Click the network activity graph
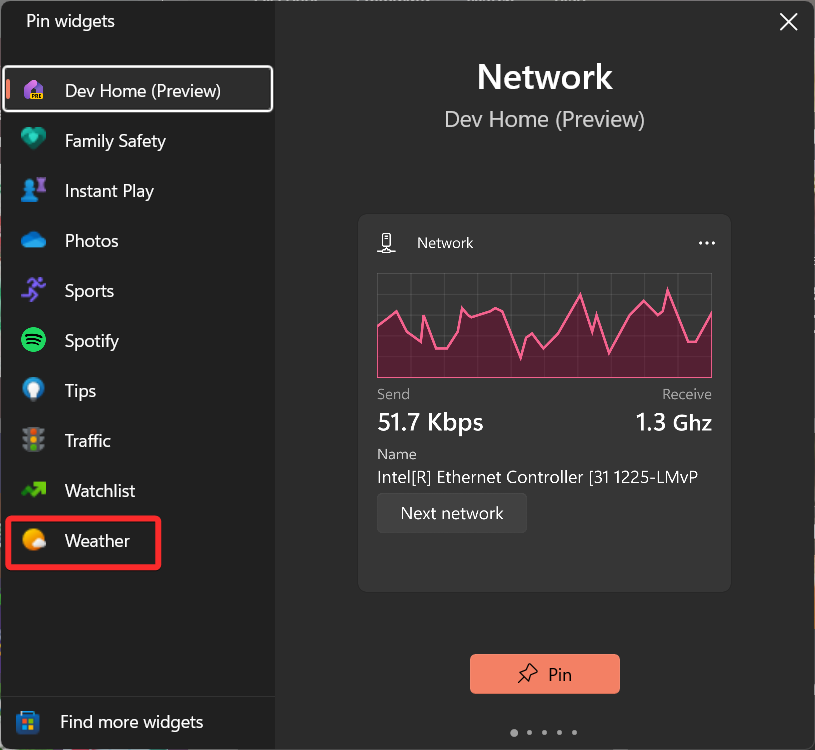The height and width of the screenshot is (750, 815). coord(544,325)
